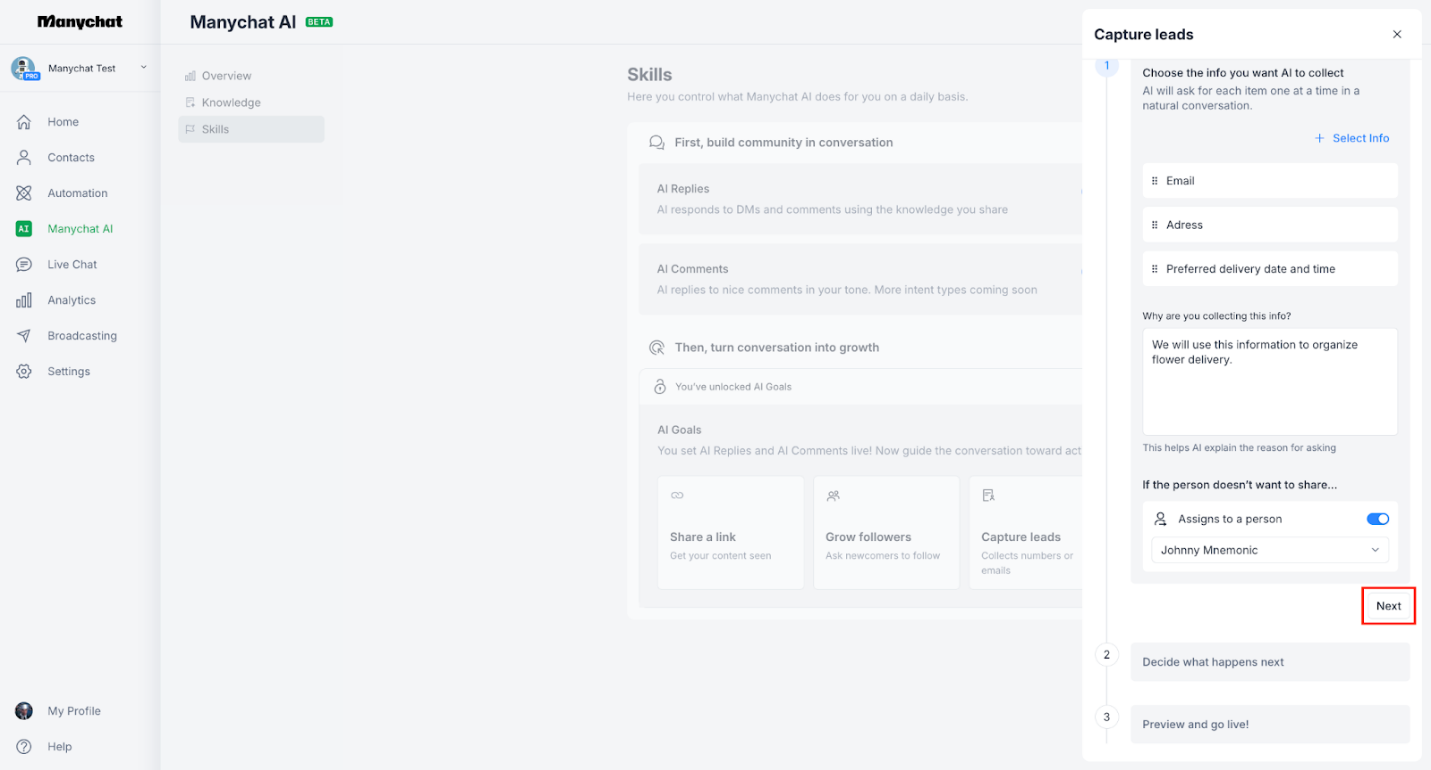Click the Manychat AI sidebar icon
Screen dimensions: 1431x770
(27, 228)
